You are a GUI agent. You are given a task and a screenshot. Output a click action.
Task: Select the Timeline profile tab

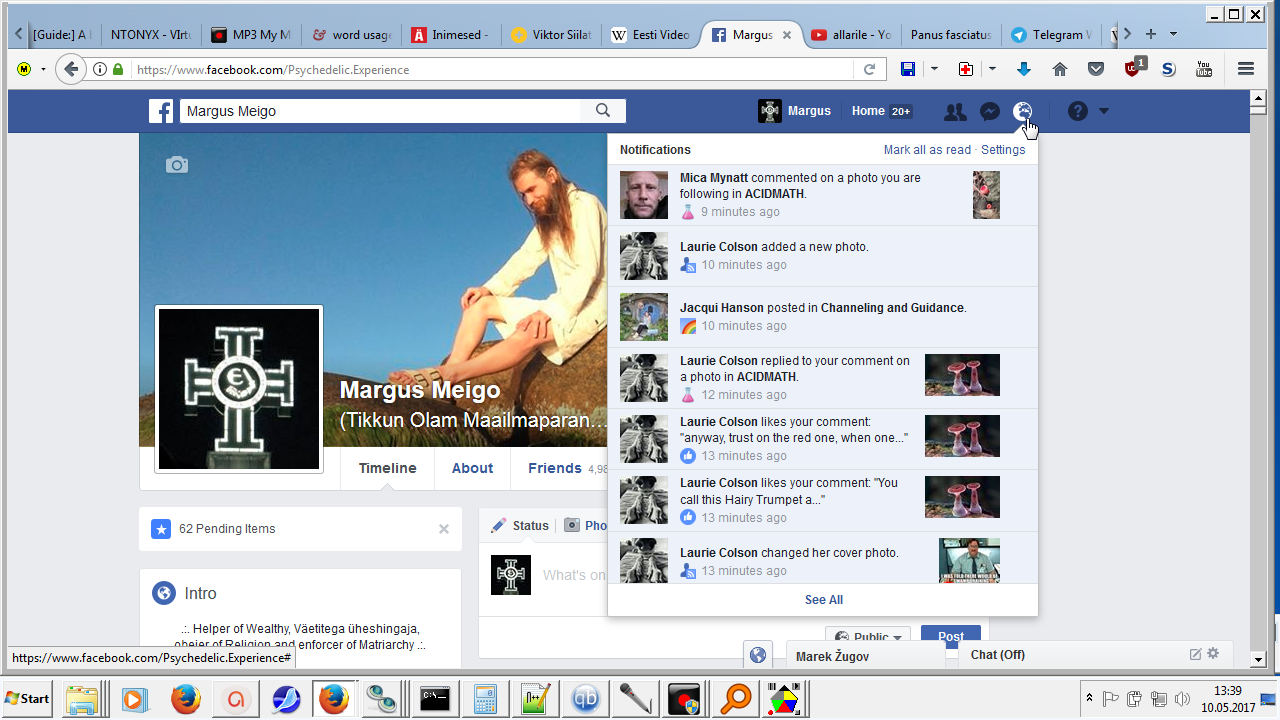pyautogui.click(x=388, y=468)
